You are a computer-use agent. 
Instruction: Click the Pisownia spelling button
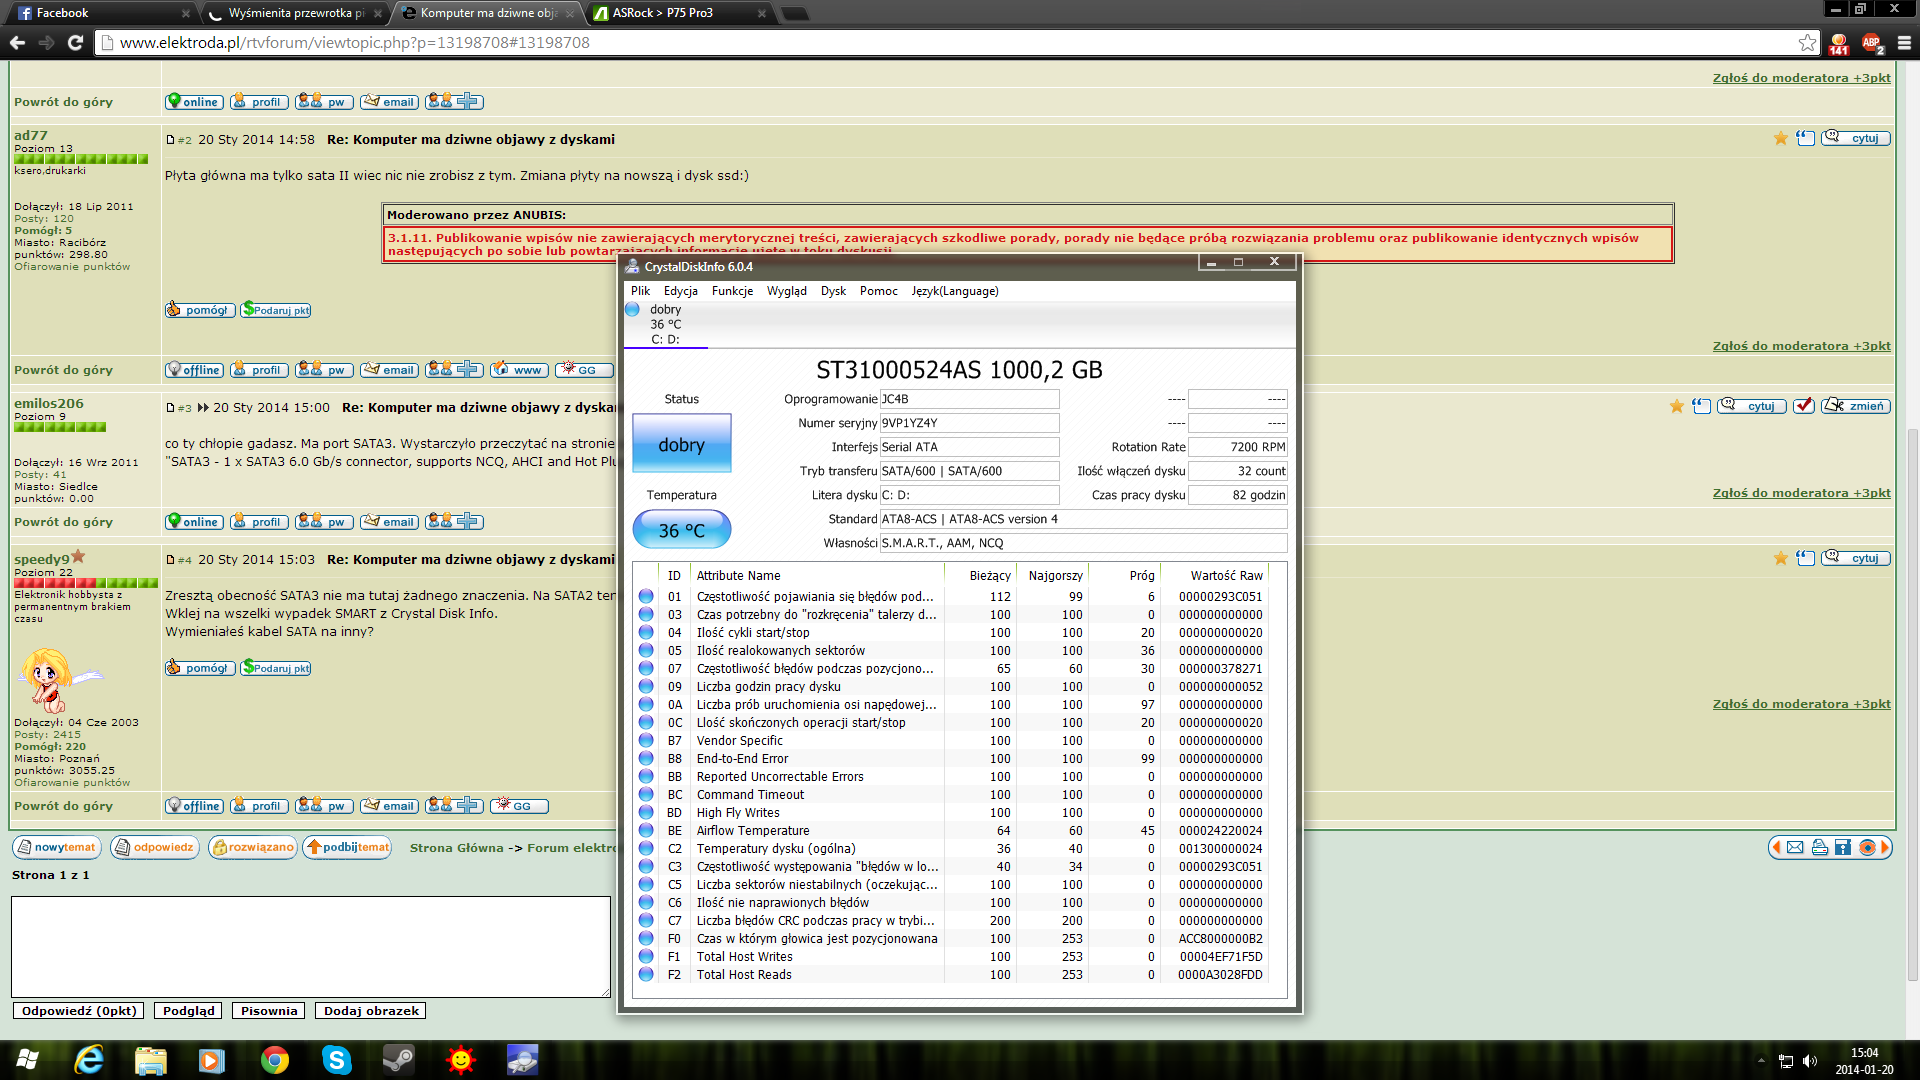coord(269,1011)
